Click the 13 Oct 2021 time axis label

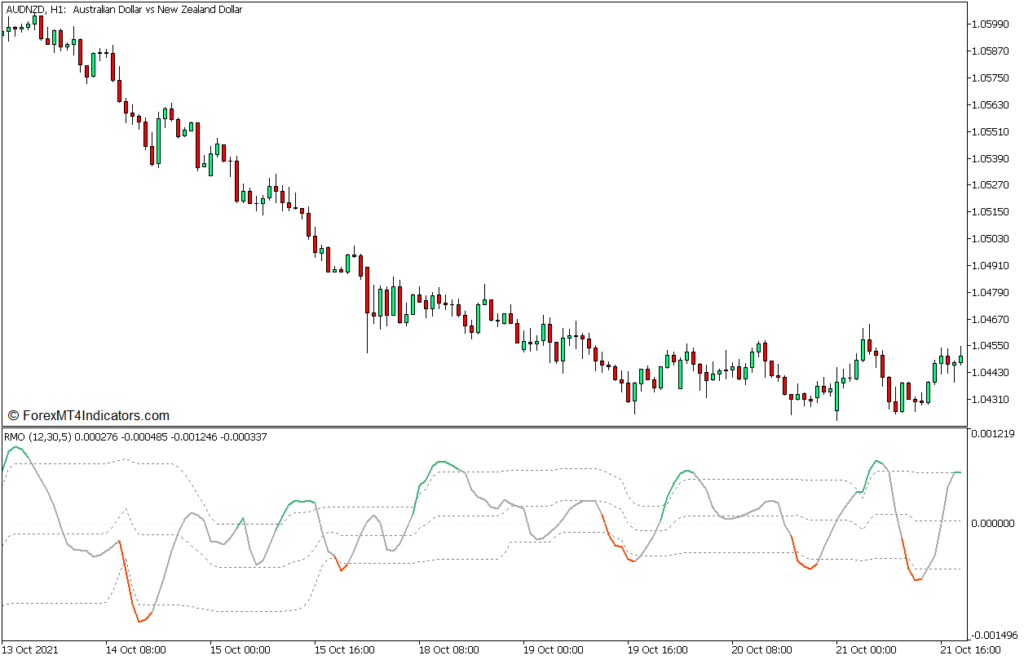pyautogui.click(x=30, y=649)
